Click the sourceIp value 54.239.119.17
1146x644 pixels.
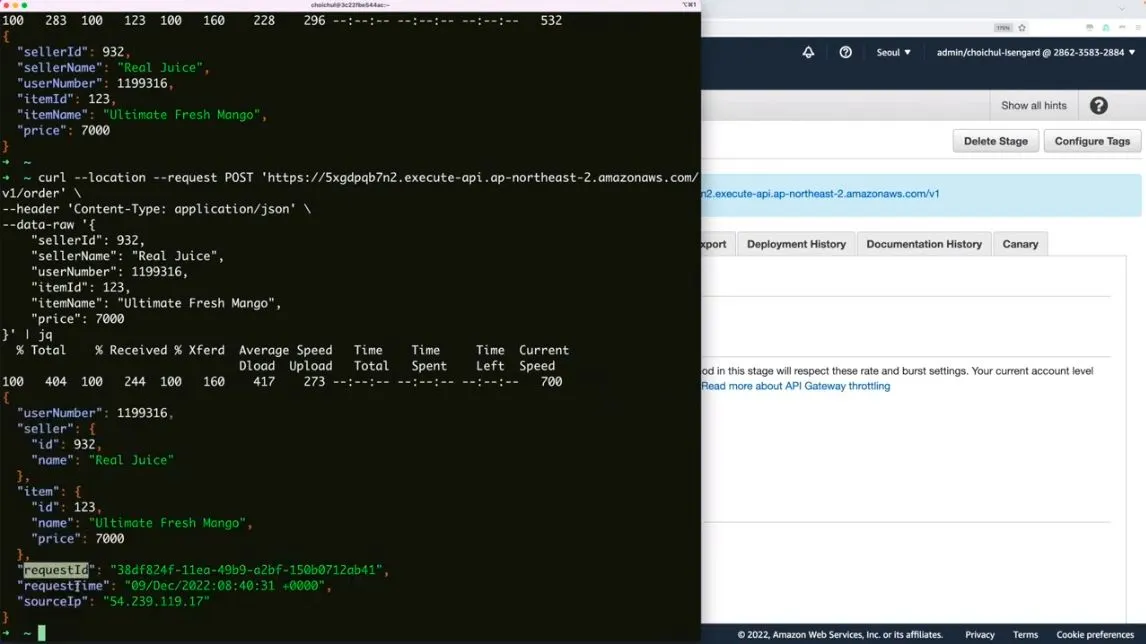point(156,601)
